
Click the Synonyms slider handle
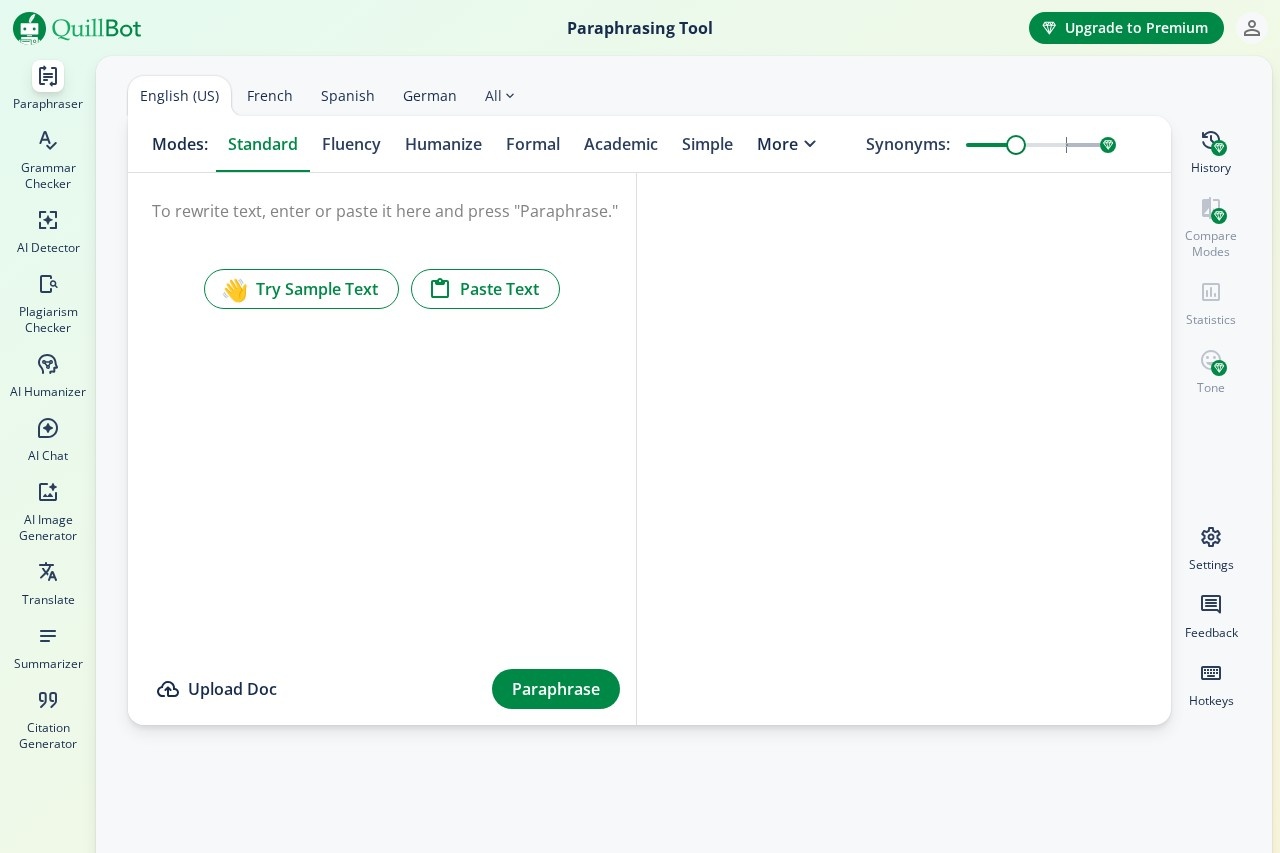click(x=1016, y=145)
